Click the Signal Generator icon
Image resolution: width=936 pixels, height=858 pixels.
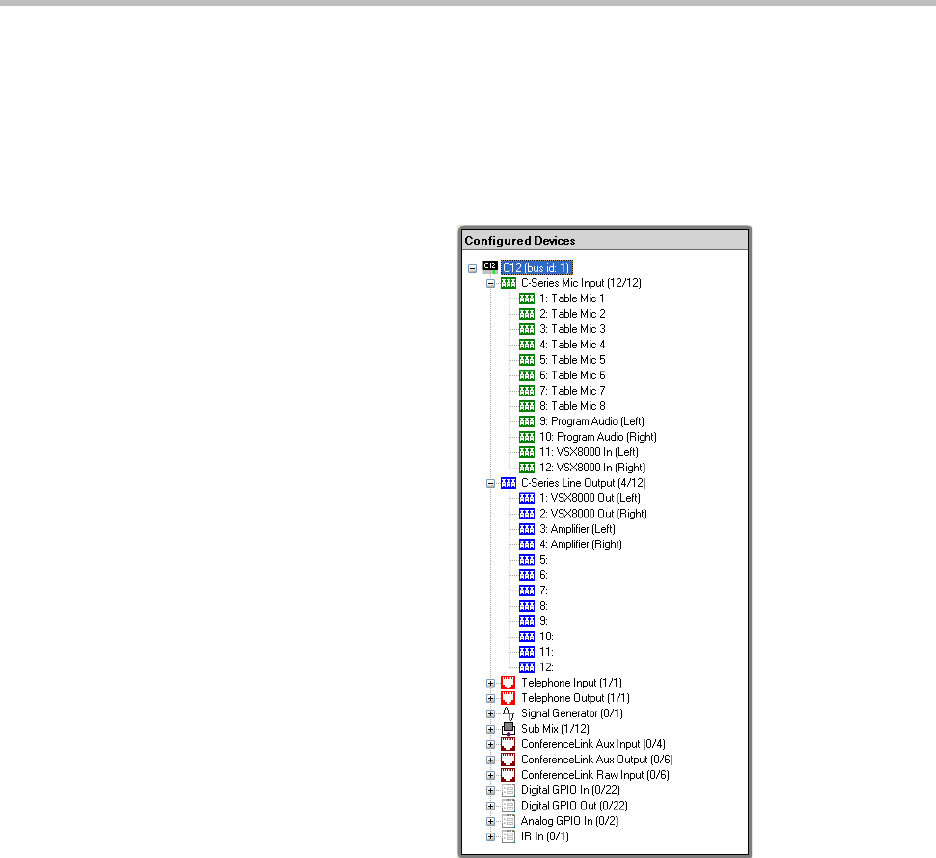508,713
